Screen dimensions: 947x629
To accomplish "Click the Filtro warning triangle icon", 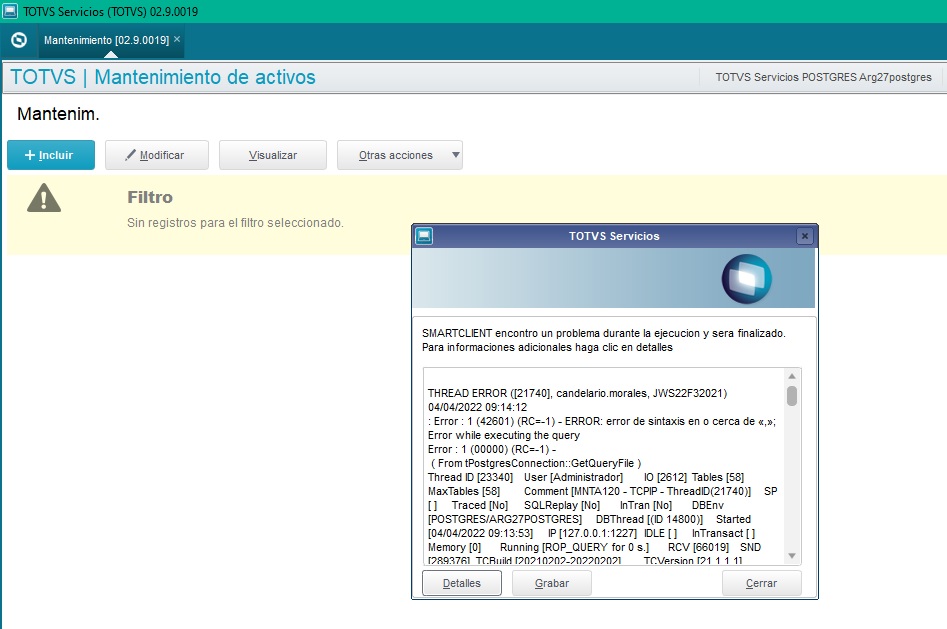I will tap(44, 198).
